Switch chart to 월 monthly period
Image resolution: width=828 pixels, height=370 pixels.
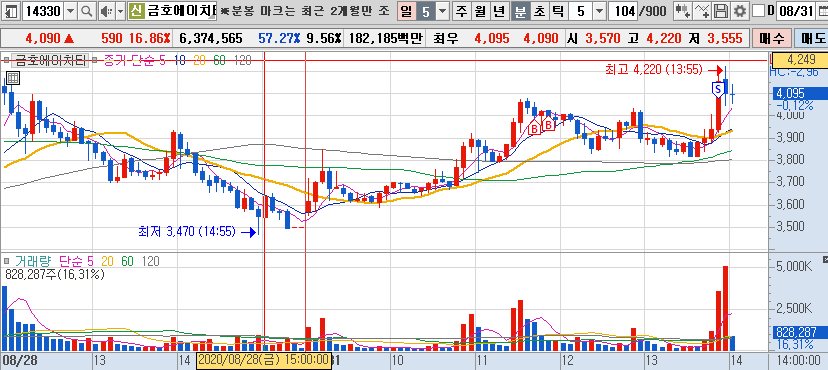pyautogui.click(x=481, y=11)
